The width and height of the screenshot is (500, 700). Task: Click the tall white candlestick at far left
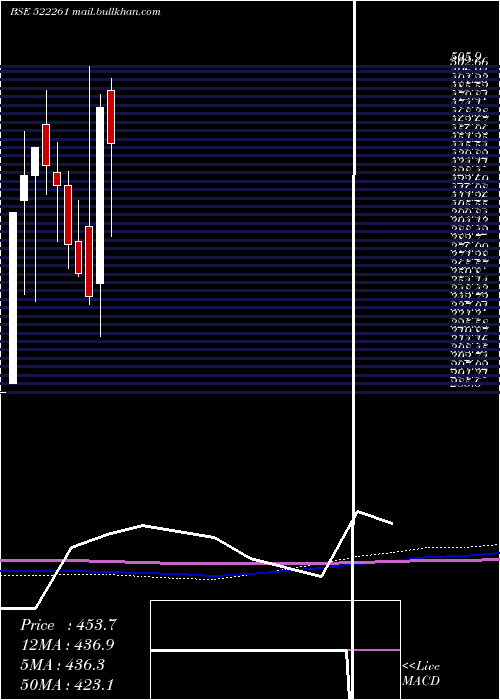(x=13, y=298)
